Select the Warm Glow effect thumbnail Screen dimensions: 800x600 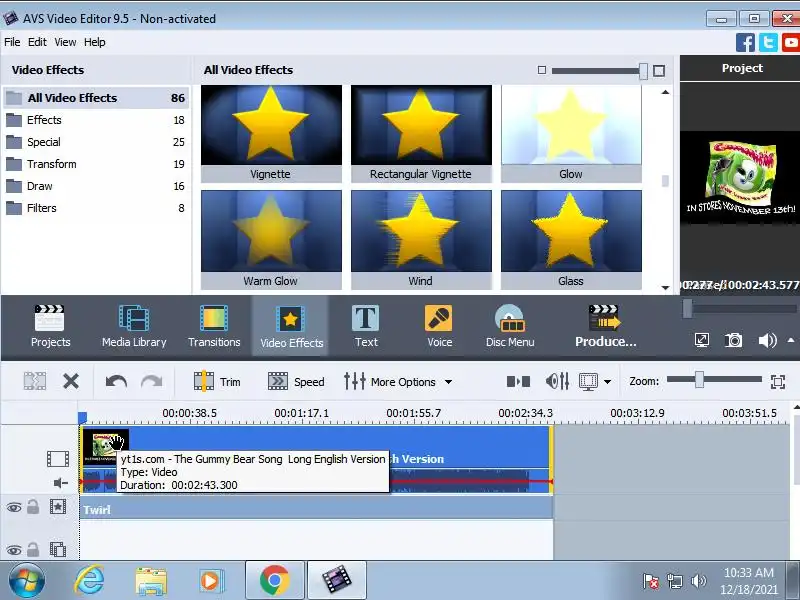[271, 240]
